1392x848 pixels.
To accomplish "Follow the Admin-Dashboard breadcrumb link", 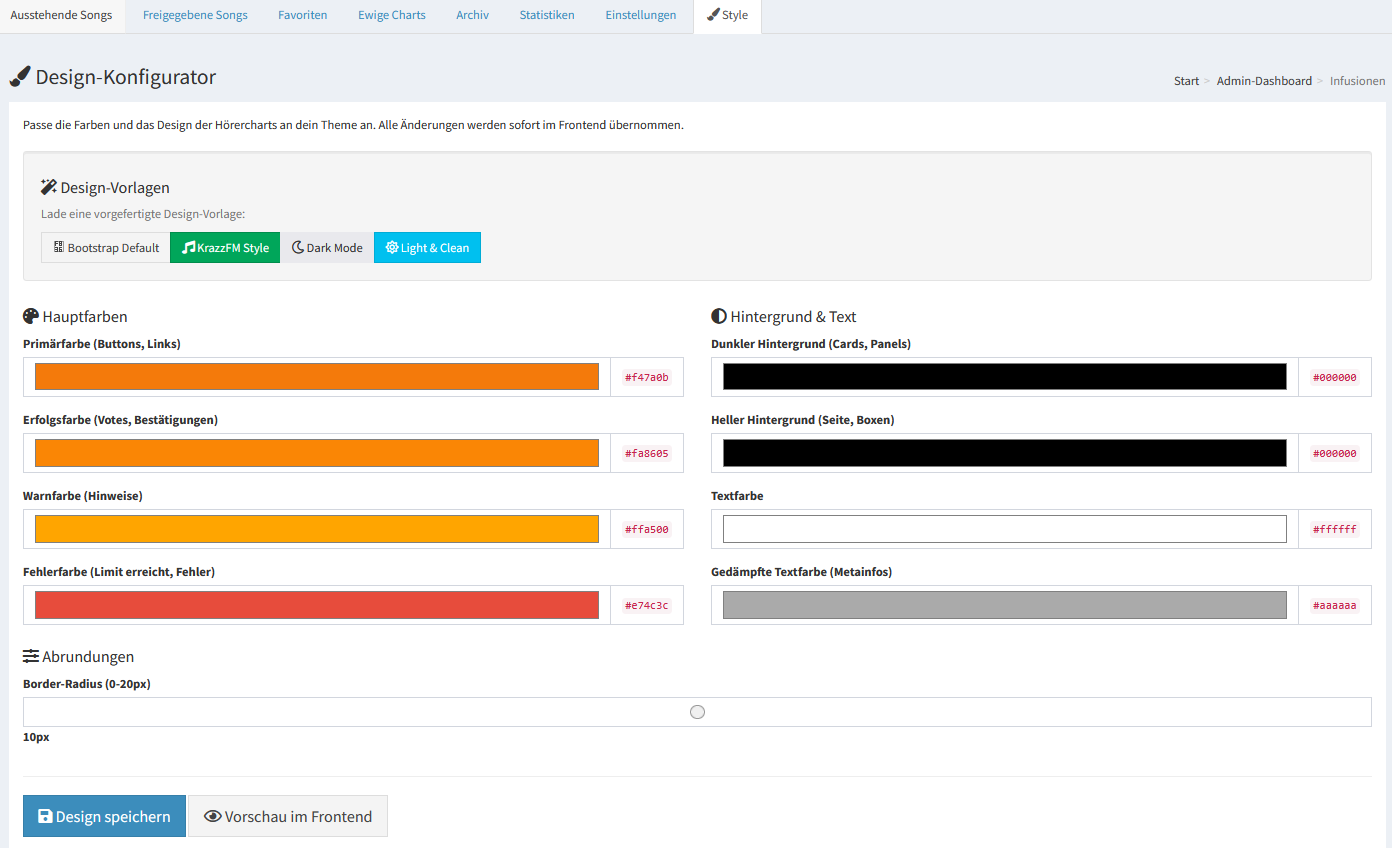I will (1263, 81).
